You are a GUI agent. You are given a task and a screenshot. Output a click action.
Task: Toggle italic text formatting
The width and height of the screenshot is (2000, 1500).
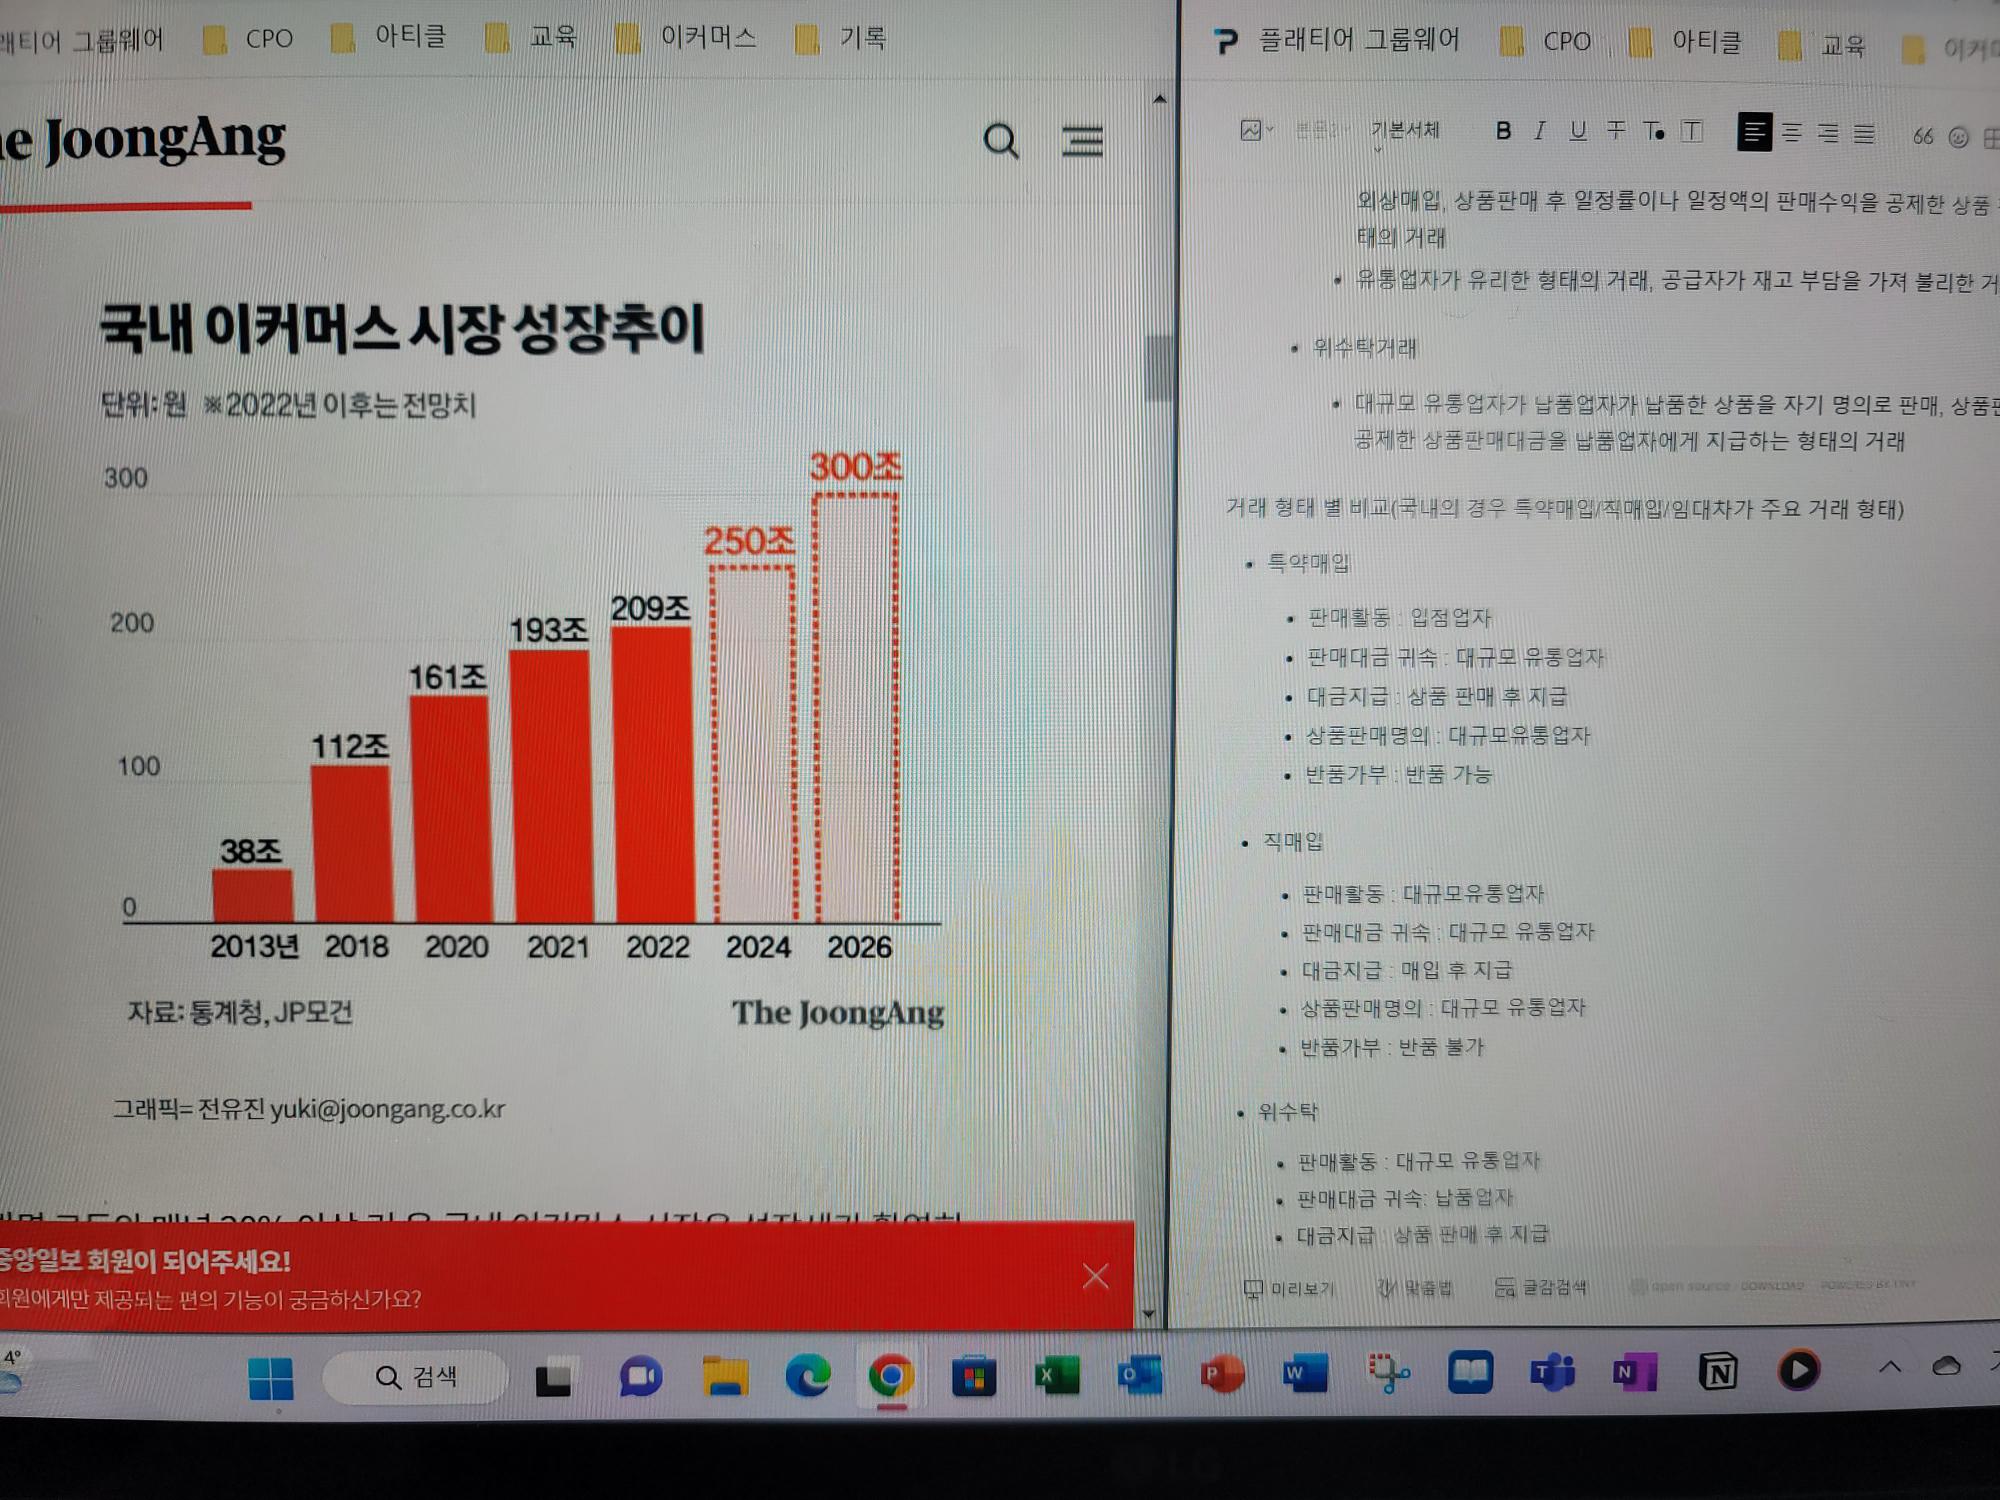pos(1540,131)
